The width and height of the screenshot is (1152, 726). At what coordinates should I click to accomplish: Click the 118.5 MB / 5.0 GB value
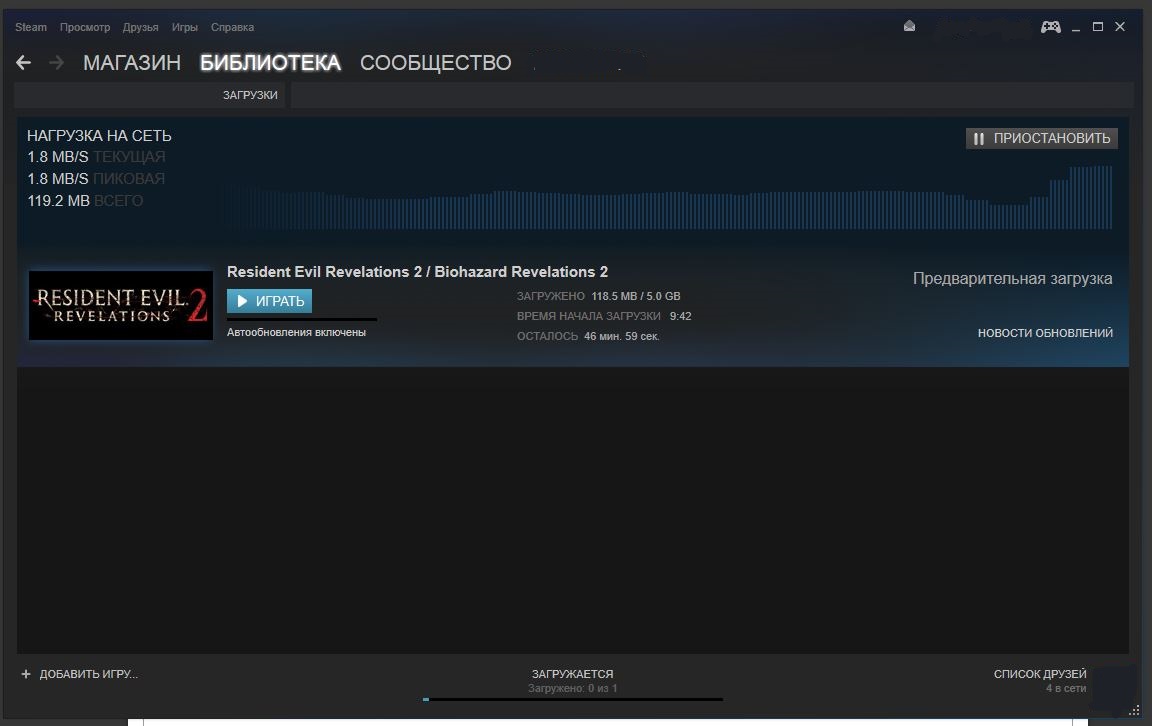coord(636,296)
